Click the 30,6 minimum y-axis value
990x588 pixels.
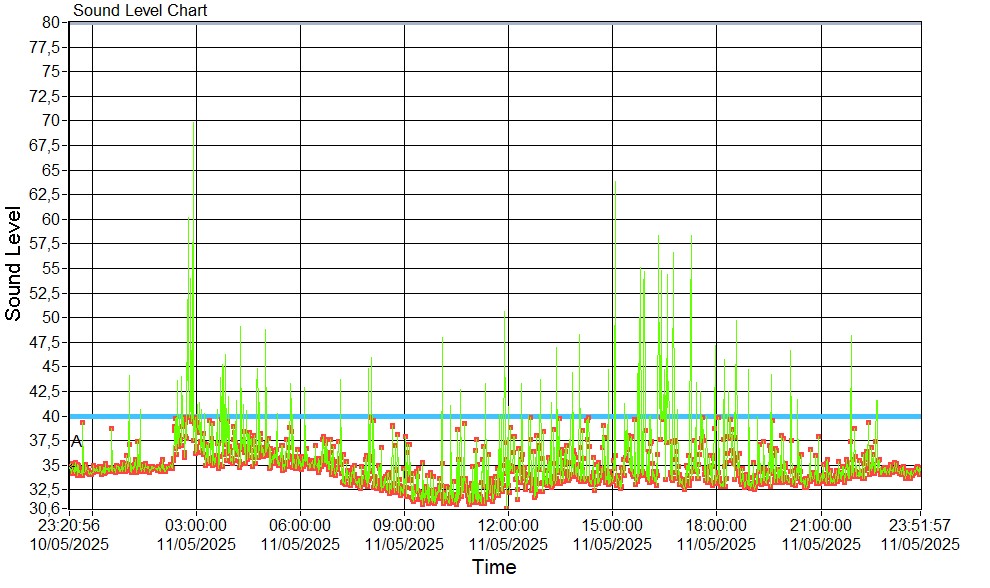(48, 508)
